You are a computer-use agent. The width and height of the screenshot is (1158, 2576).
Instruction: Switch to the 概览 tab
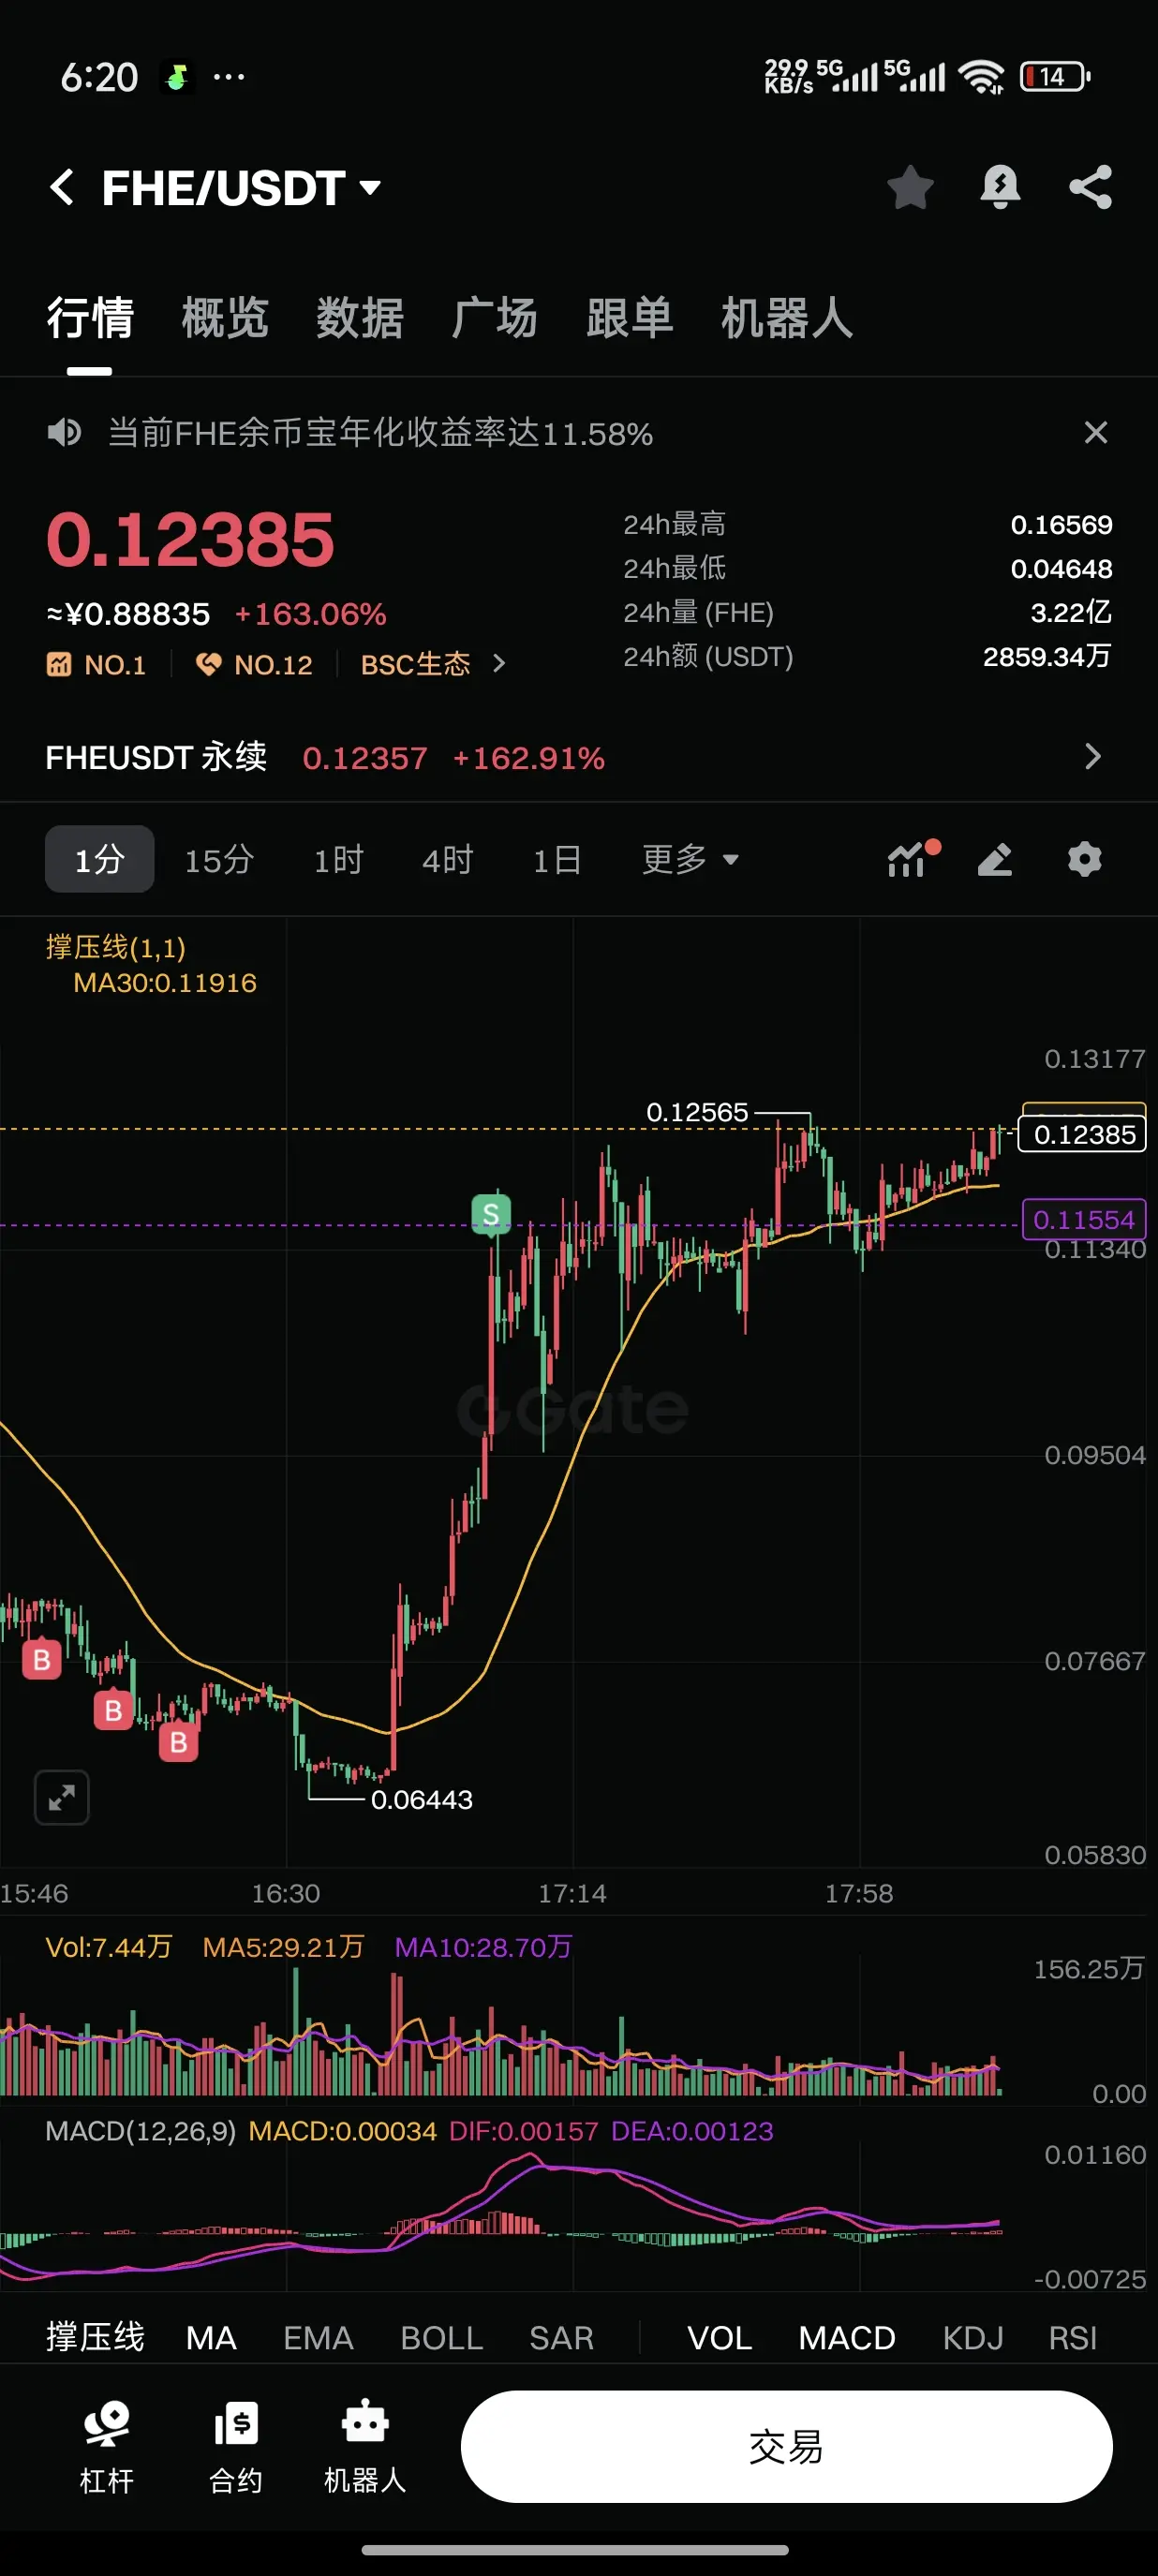coord(225,318)
